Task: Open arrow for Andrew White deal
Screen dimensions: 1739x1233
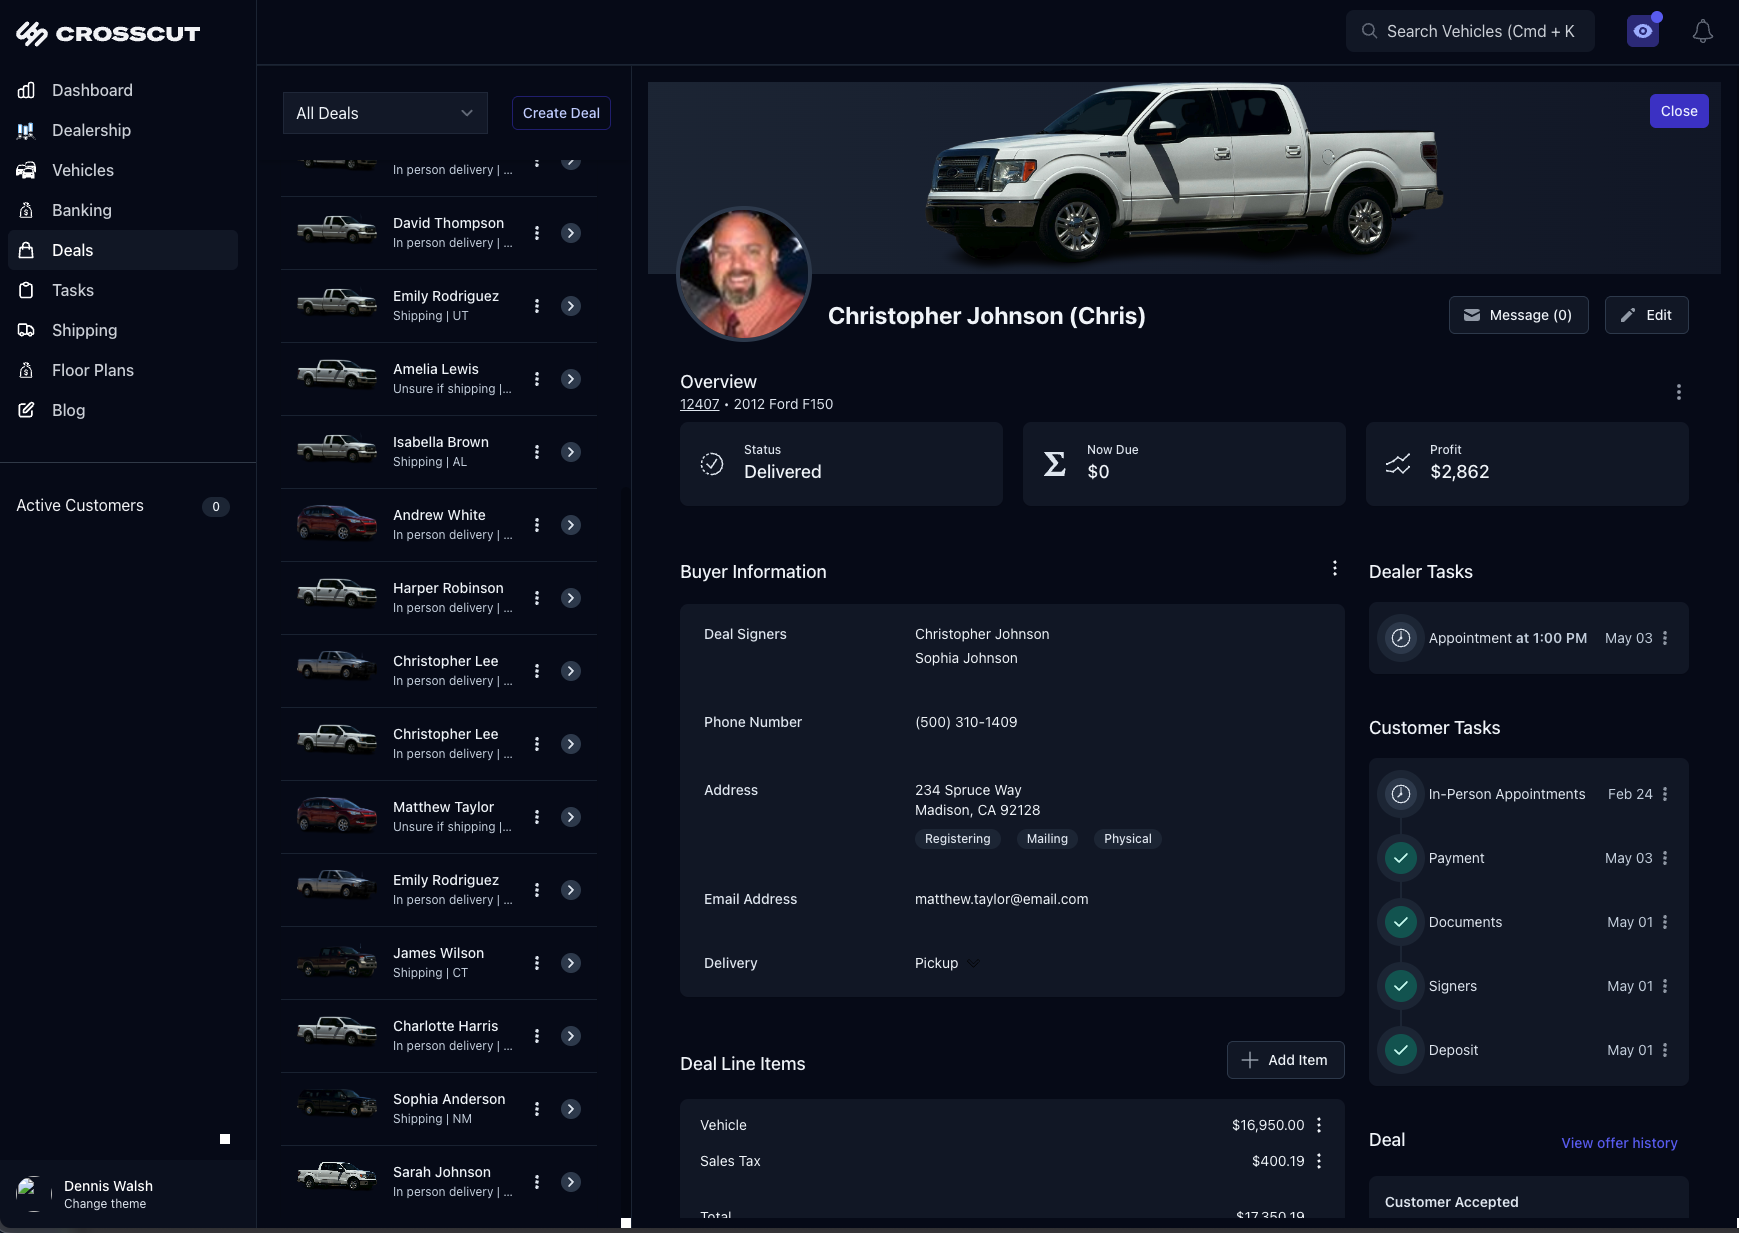Action: click(571, 525)
